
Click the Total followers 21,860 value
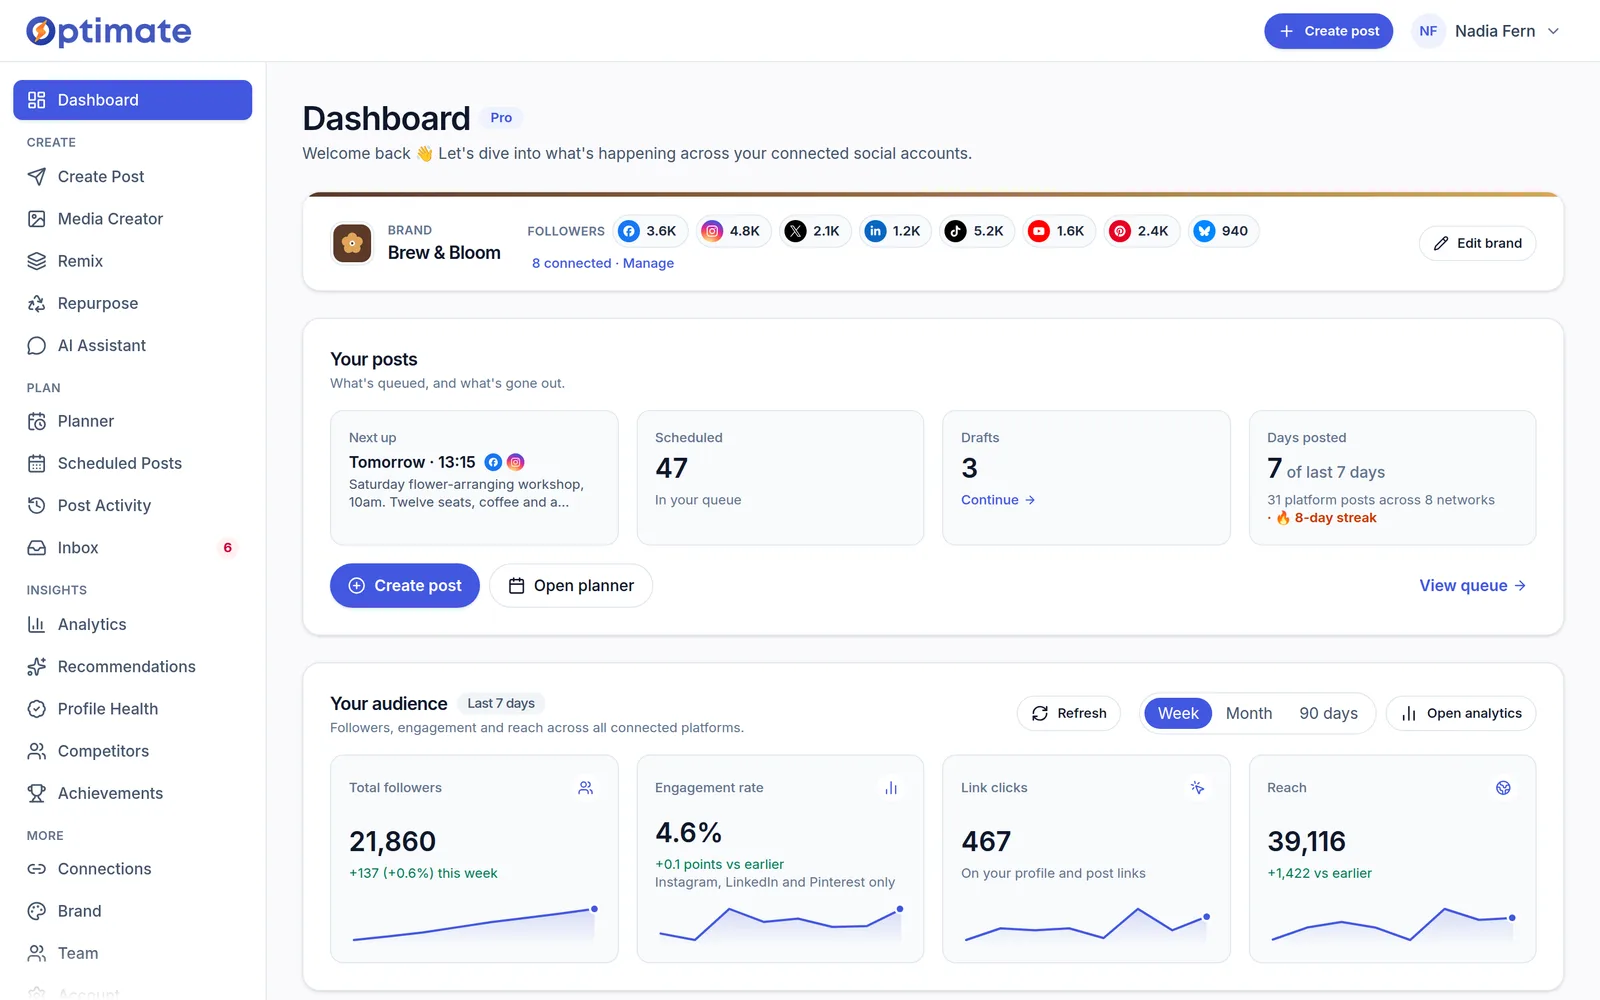click(x=392, y=842)
